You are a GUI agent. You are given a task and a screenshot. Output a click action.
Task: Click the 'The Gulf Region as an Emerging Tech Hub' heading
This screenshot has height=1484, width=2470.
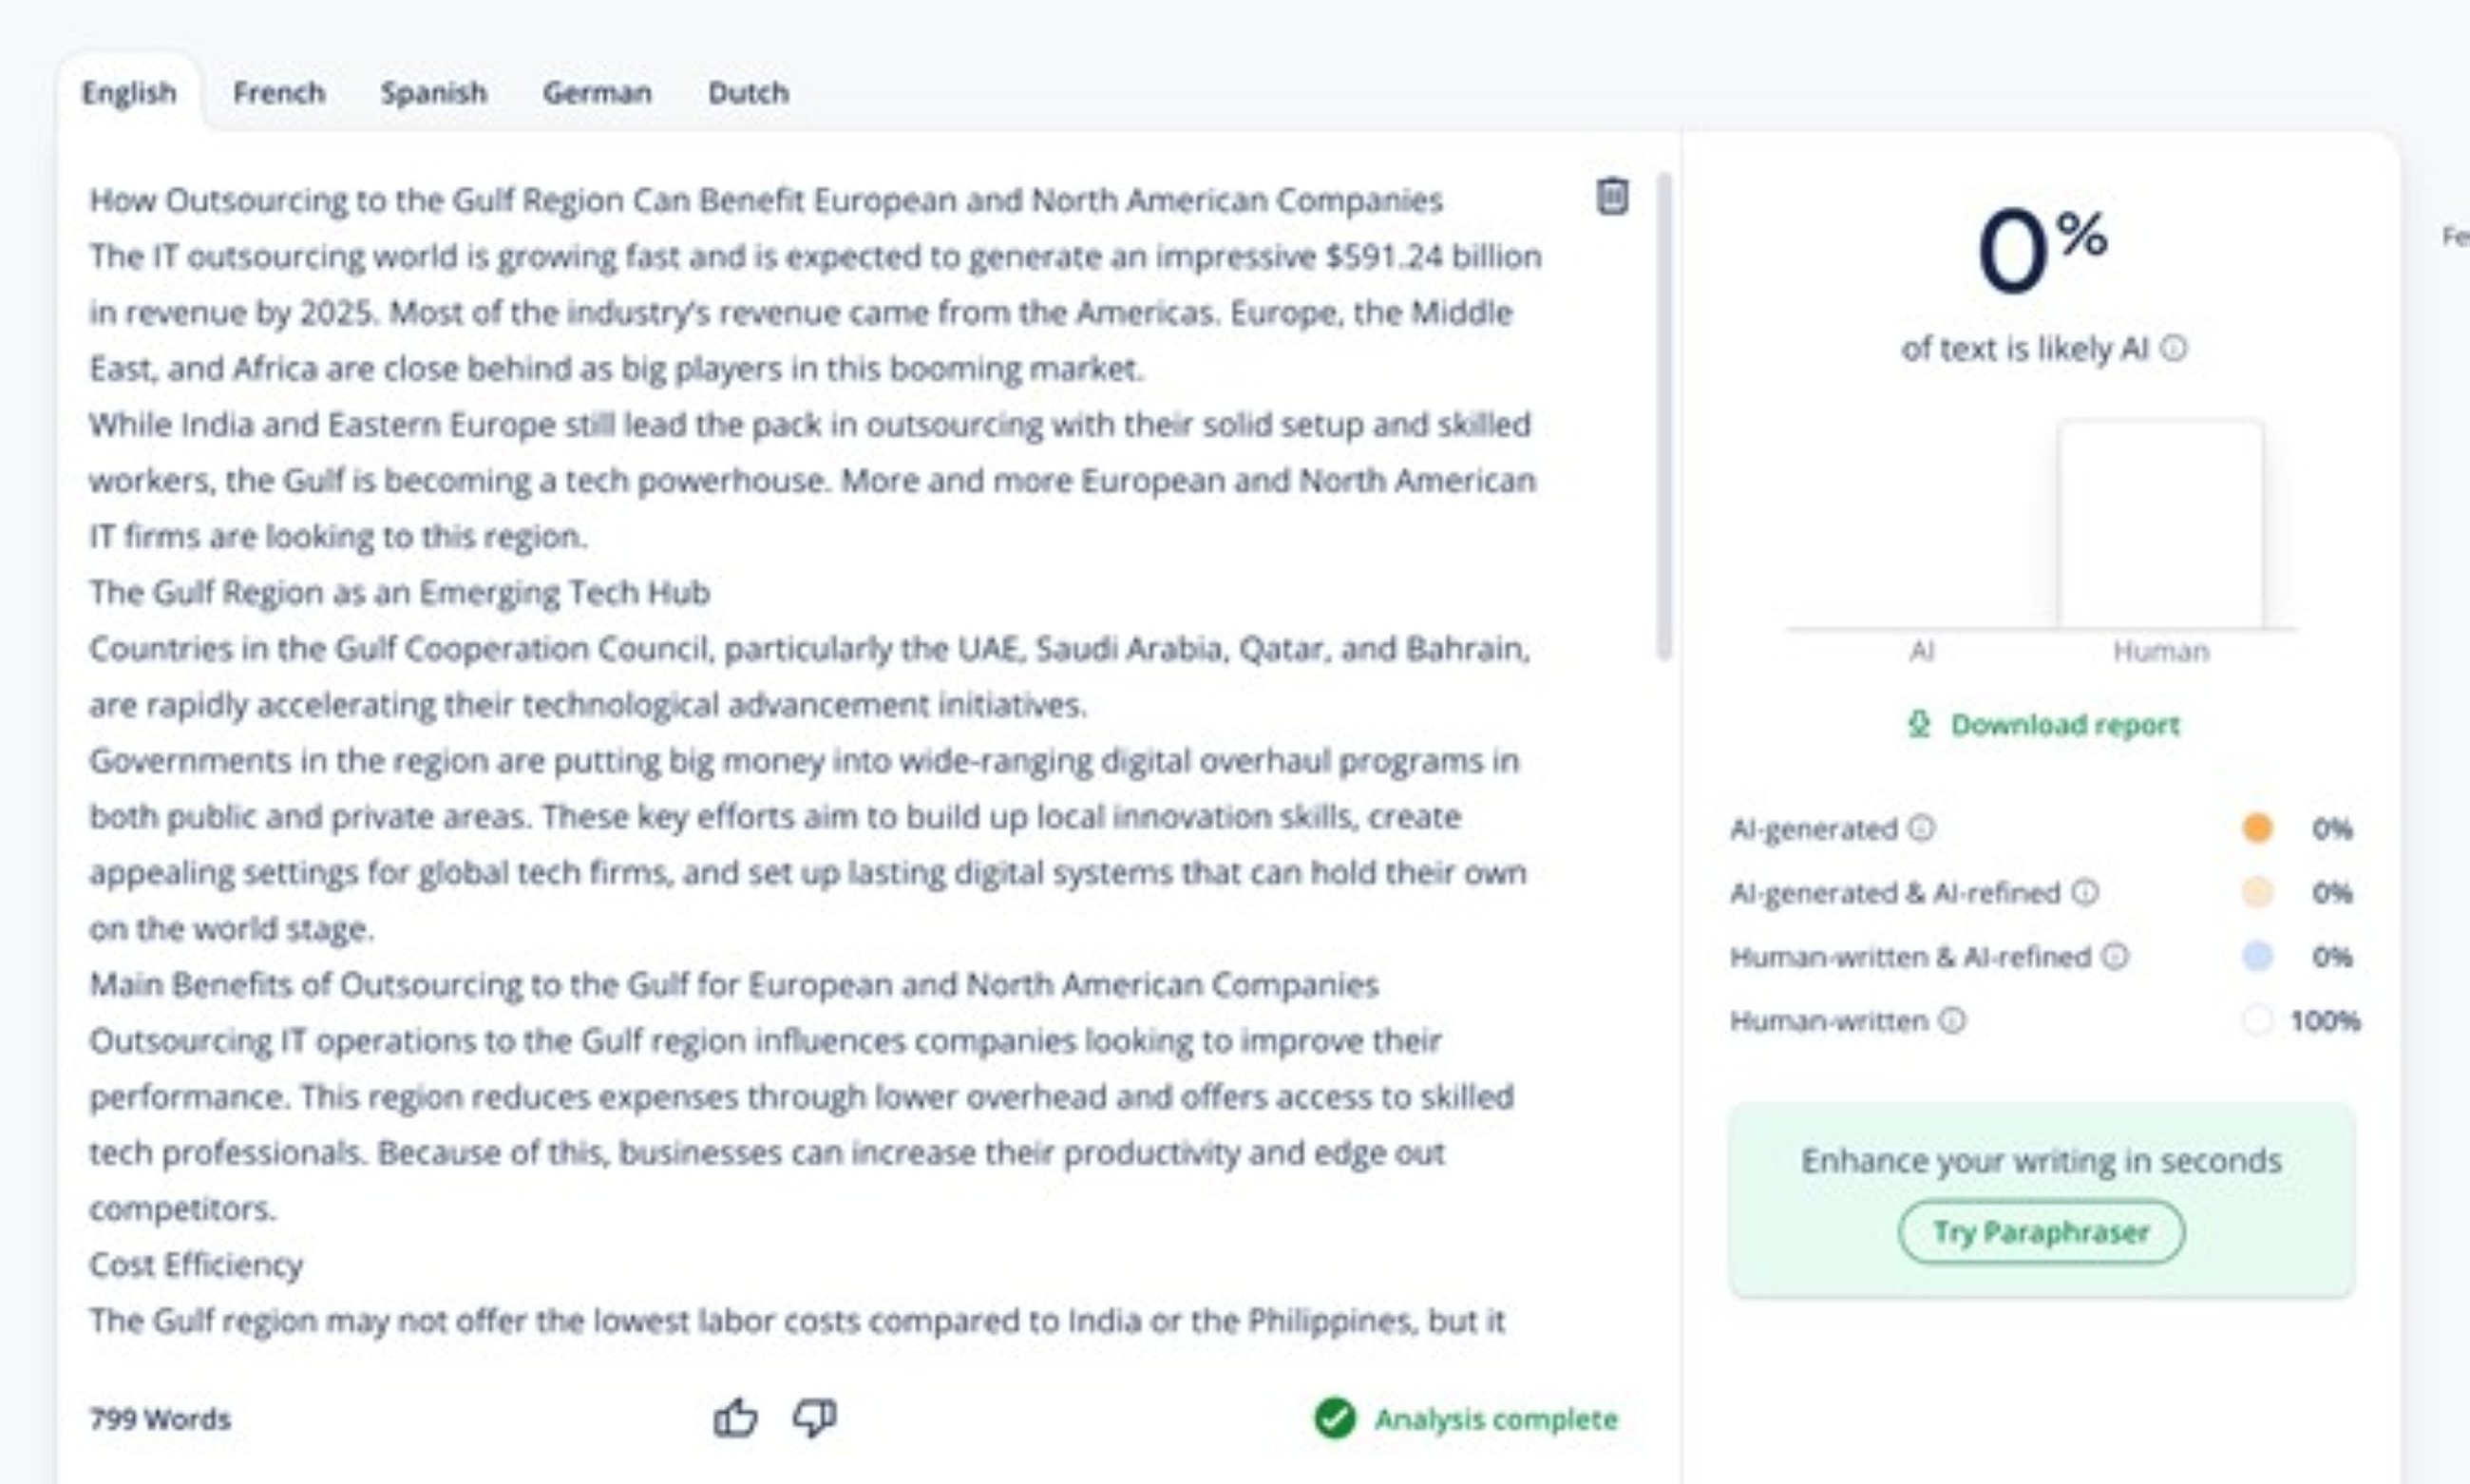(x=400, y=593)
